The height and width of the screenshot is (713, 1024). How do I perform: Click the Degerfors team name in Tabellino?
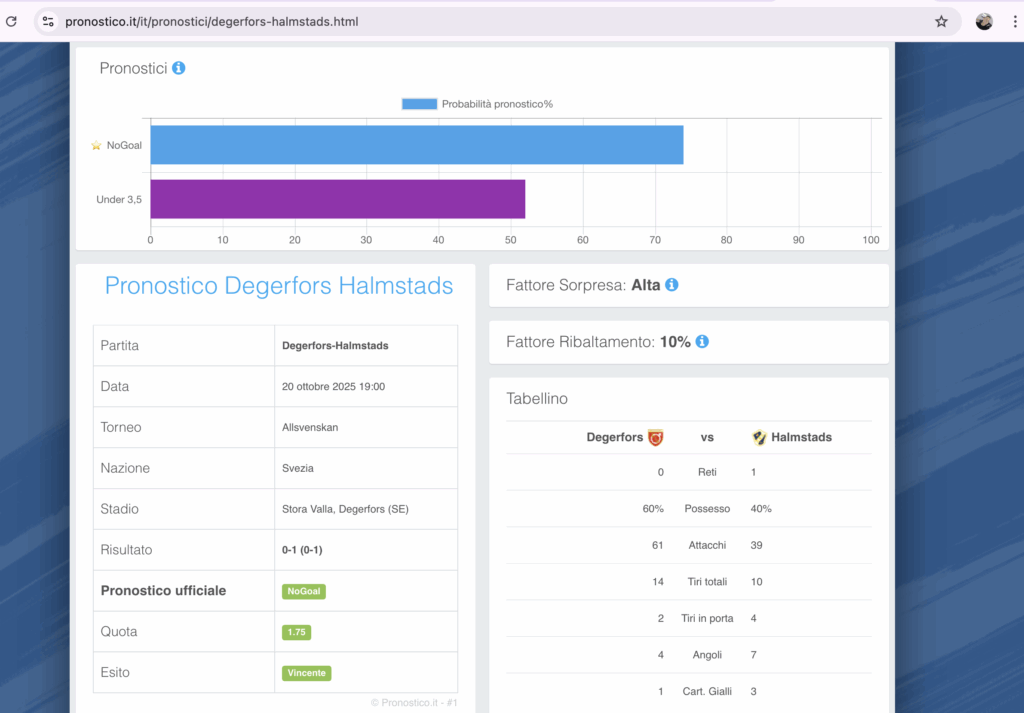click(x=614, y=437)
